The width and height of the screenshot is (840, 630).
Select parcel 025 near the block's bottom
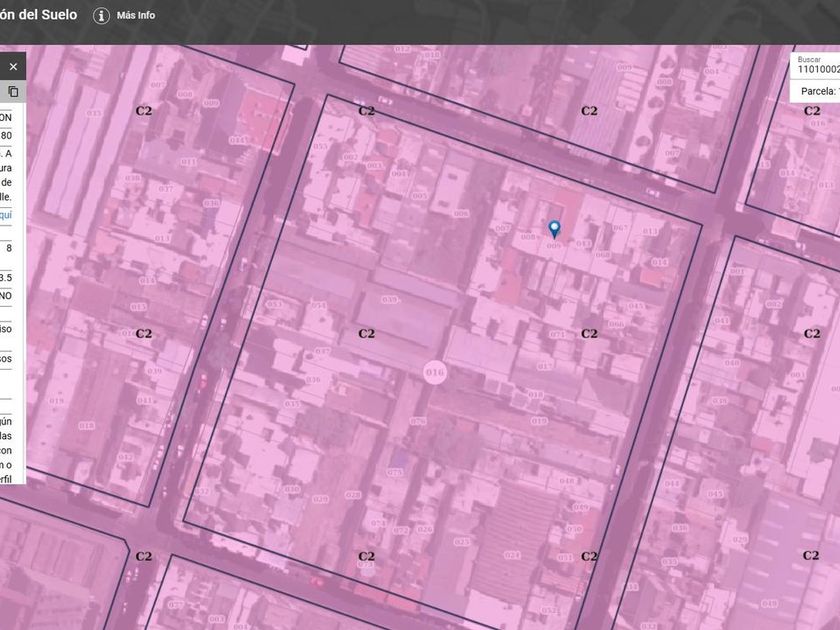[463, 543]
